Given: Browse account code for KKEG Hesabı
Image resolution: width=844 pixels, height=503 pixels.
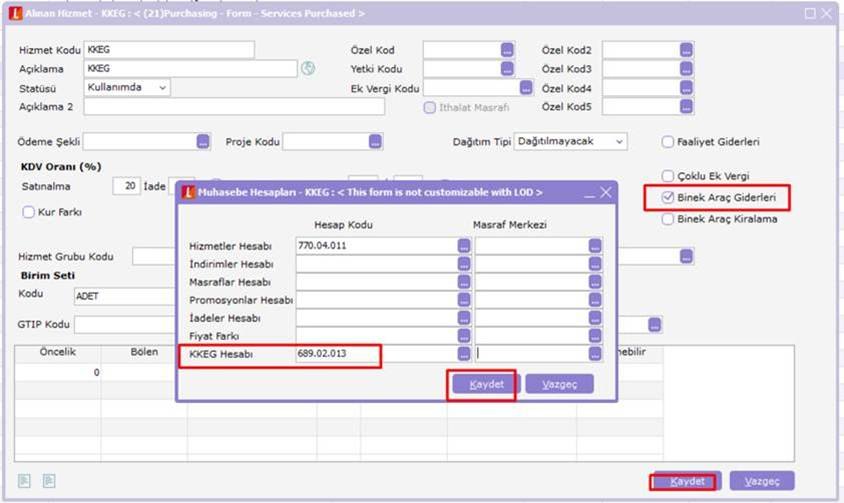Looking at the screenshot, I should point(464,354).
